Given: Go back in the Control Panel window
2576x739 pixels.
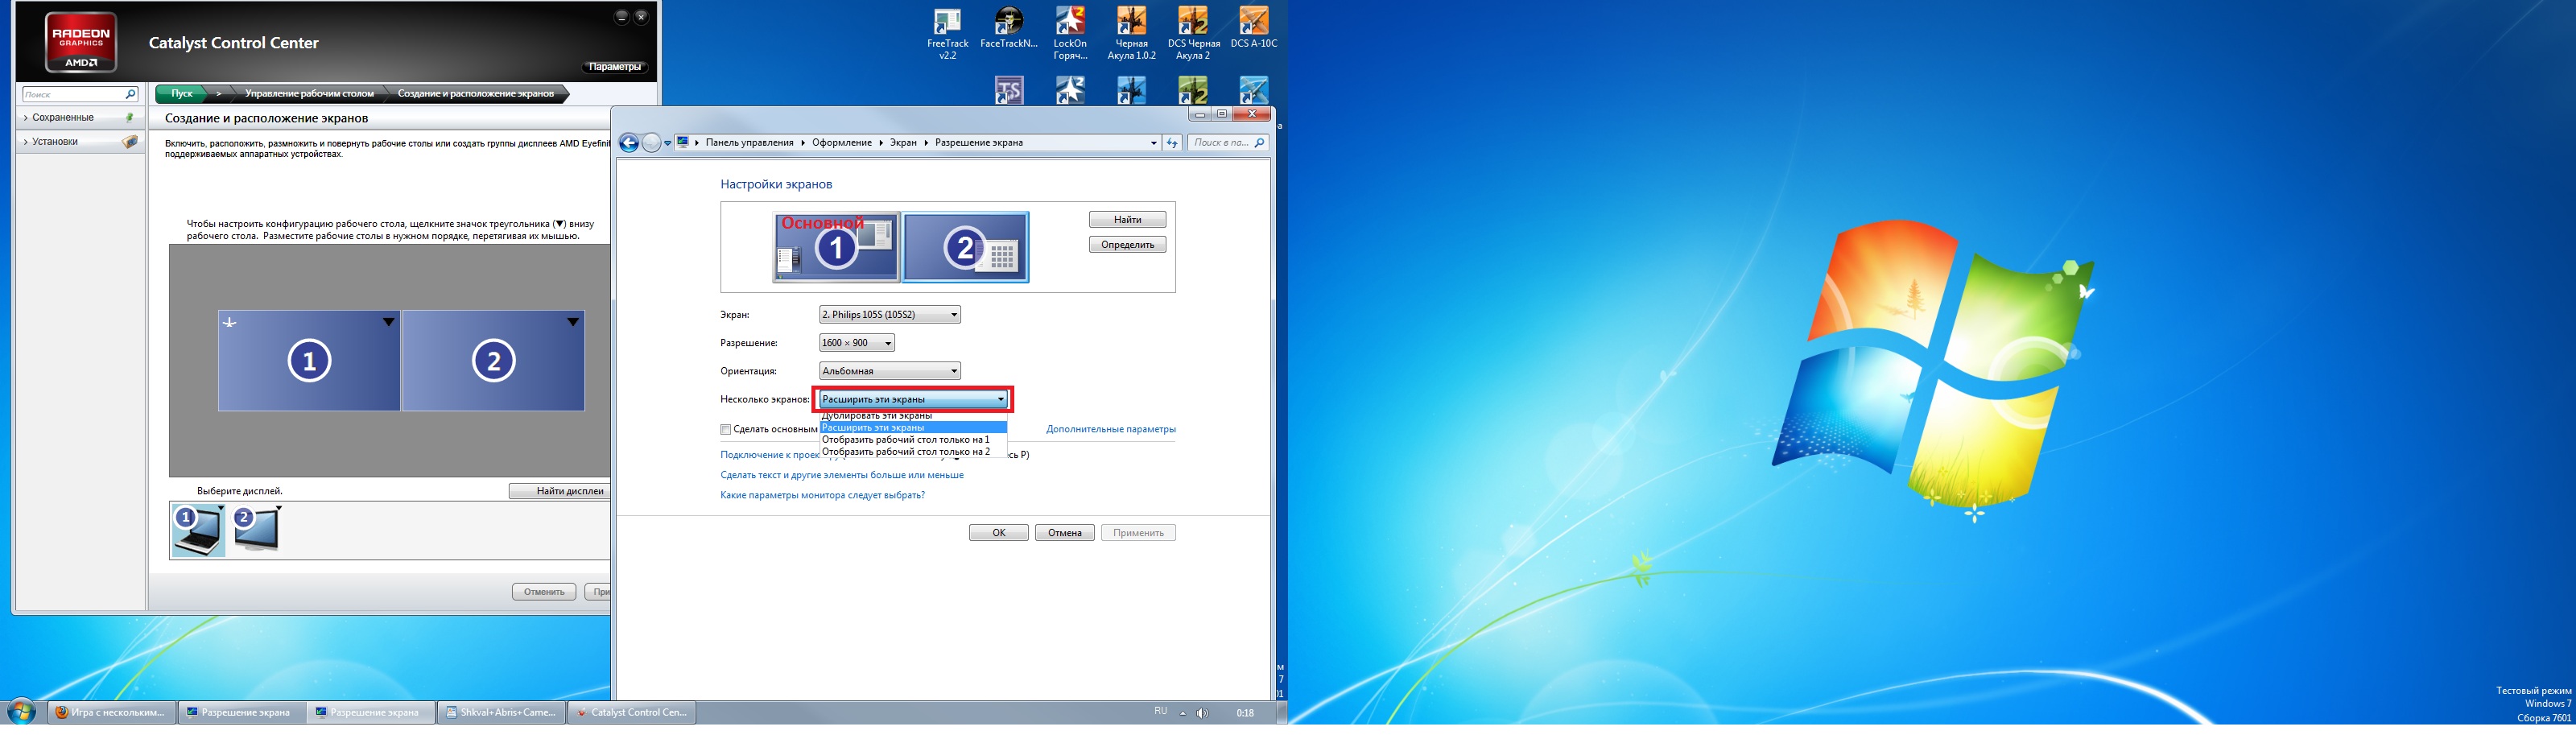Looking at the screenshot, I should pyautogui.click(x=629, y=143).
